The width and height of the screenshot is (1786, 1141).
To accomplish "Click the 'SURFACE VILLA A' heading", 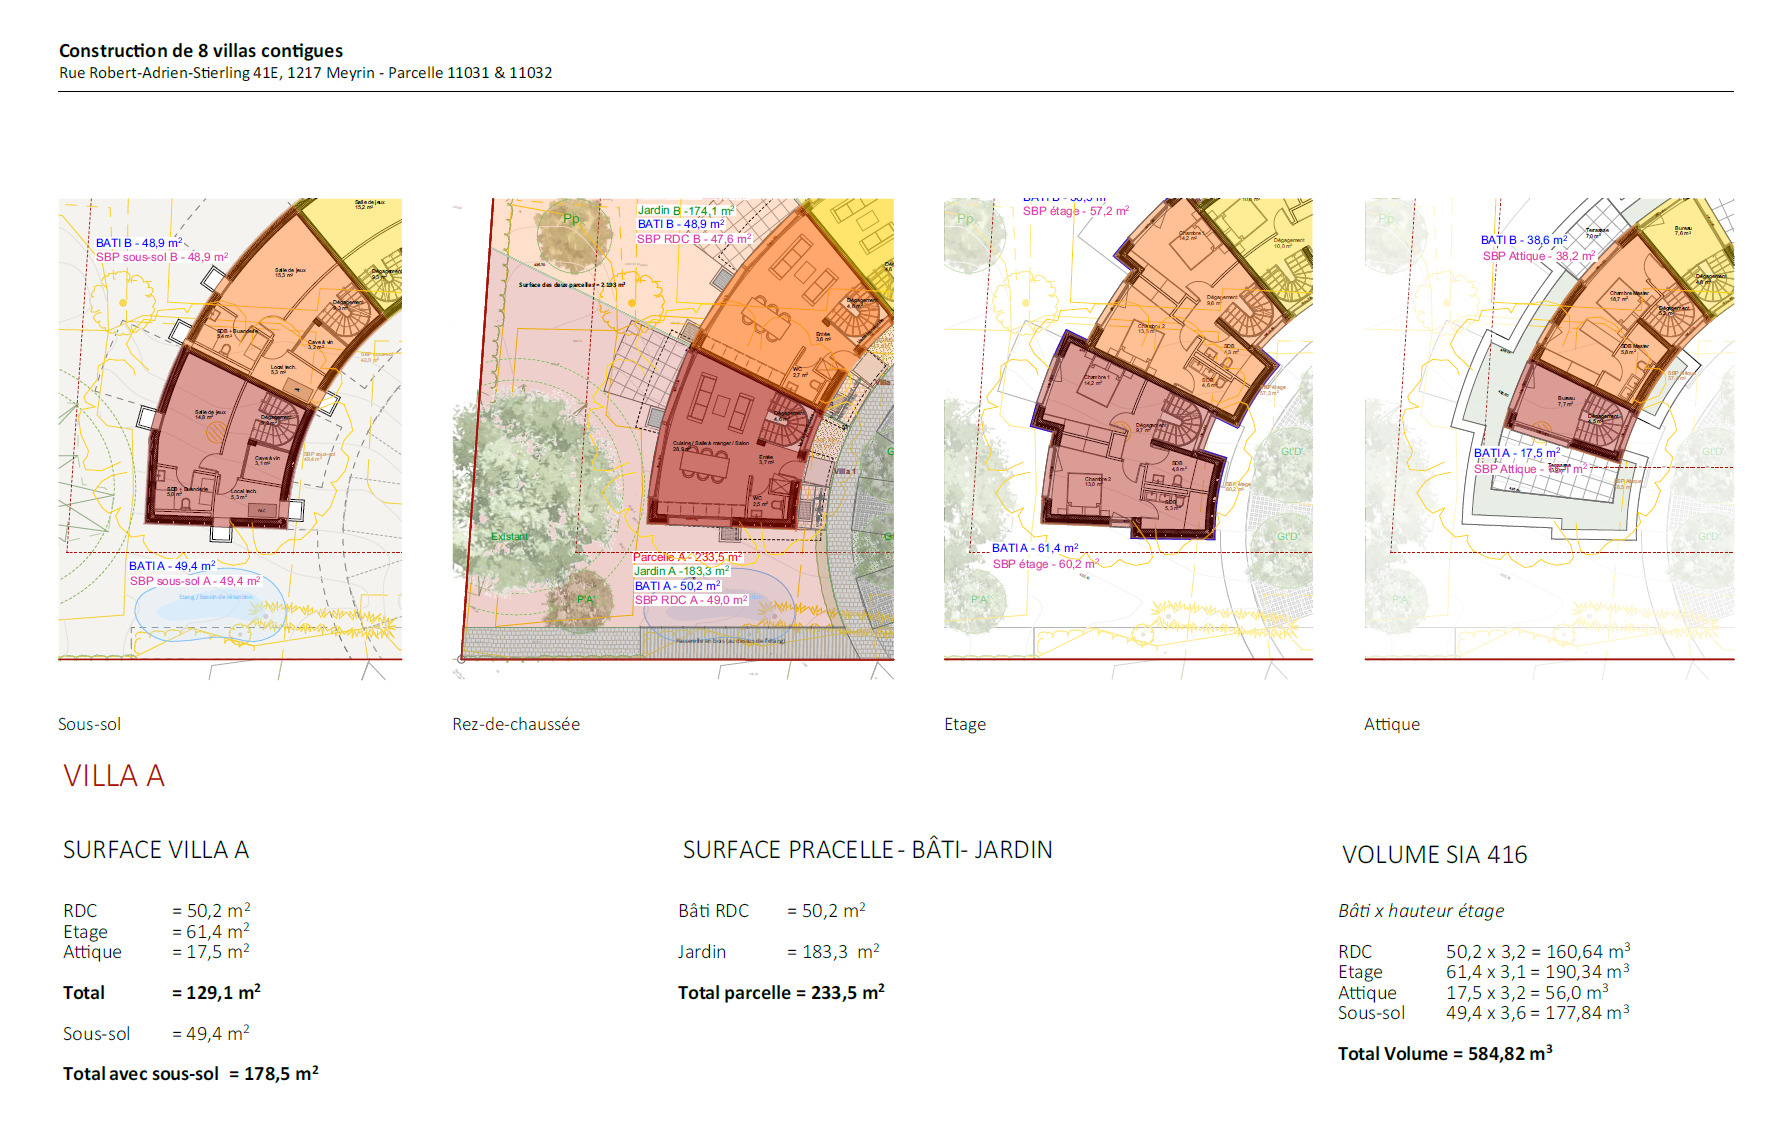I will [156, 850].
